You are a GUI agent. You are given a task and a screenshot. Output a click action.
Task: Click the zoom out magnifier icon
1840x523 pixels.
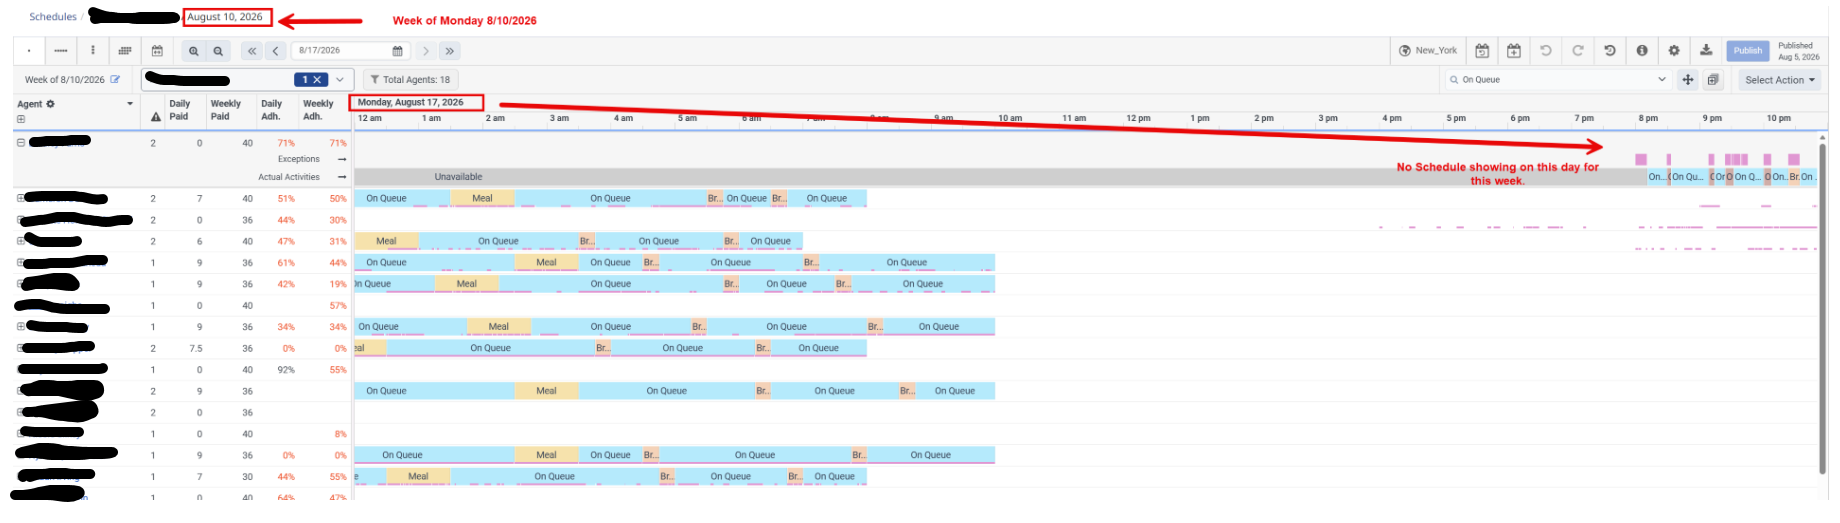[218, 51]
